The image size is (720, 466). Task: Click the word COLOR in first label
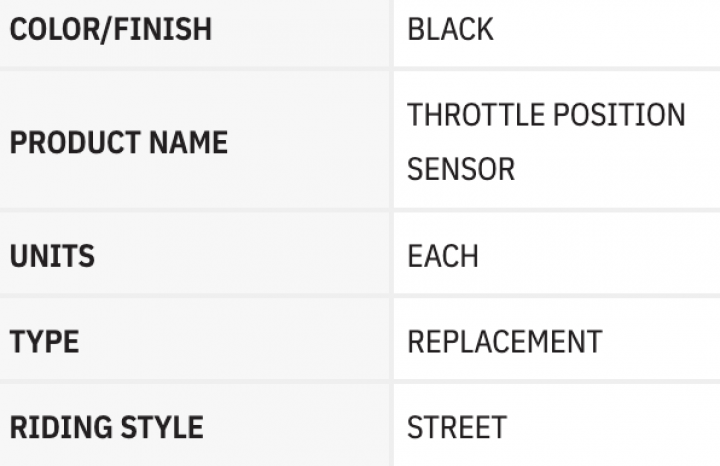tap(55, 30)
